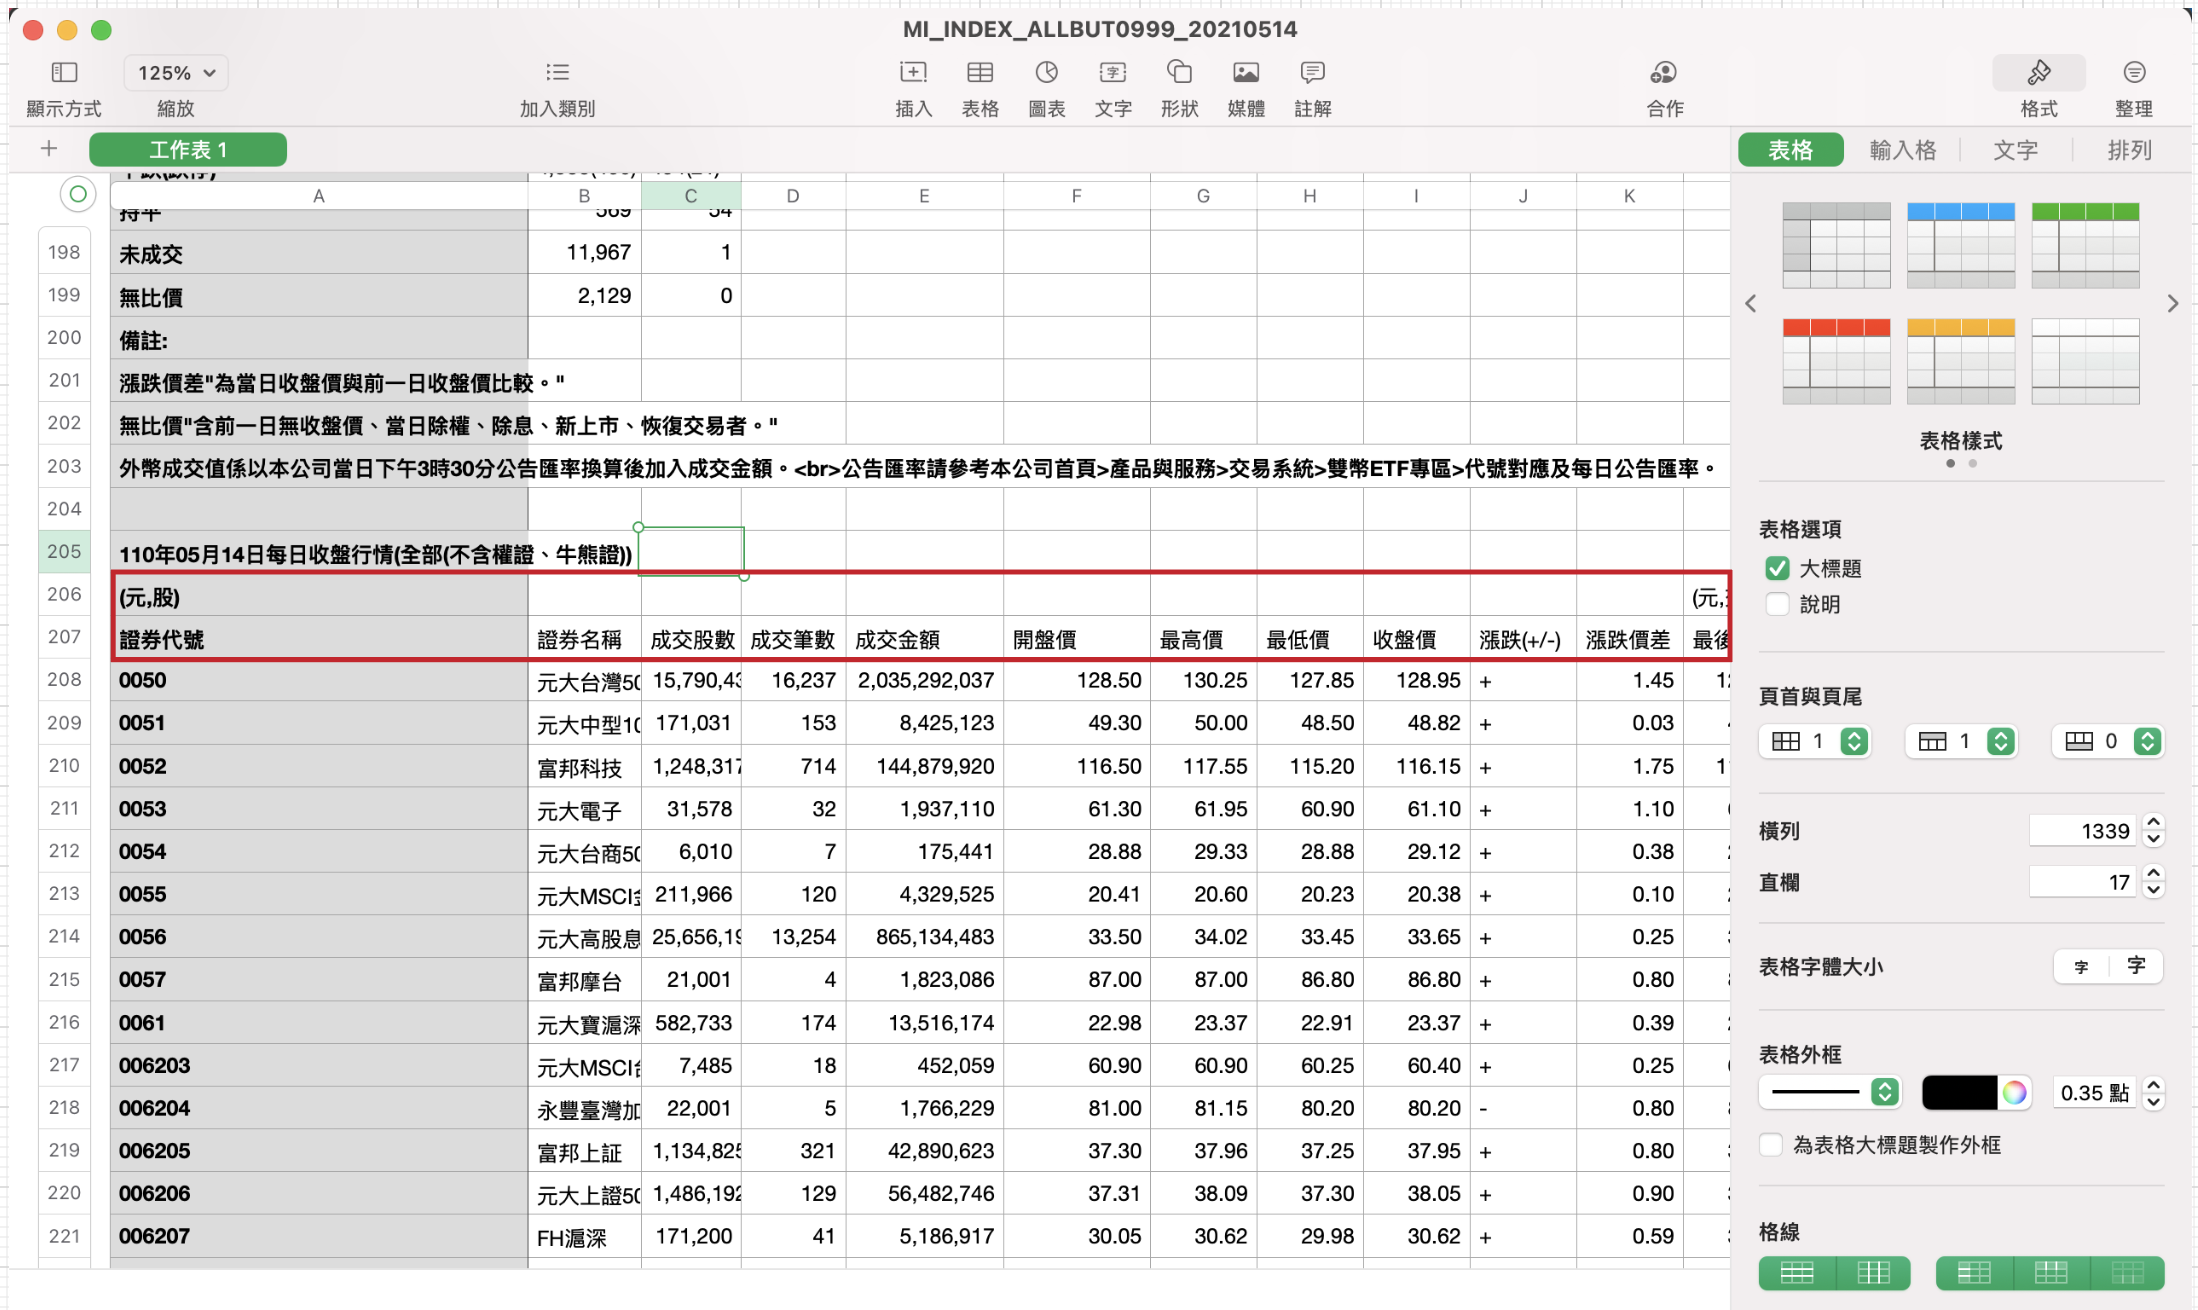Choose the blue header table style

tap(1961, 245)
